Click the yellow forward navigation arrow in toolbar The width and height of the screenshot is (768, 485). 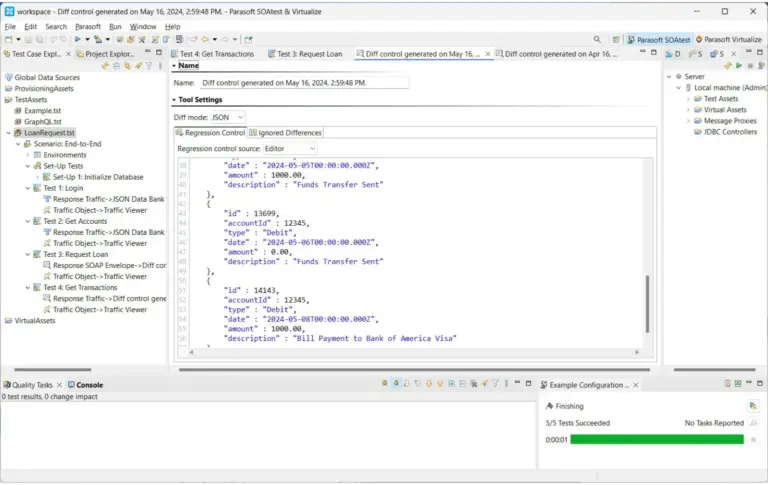pos(205,39)
